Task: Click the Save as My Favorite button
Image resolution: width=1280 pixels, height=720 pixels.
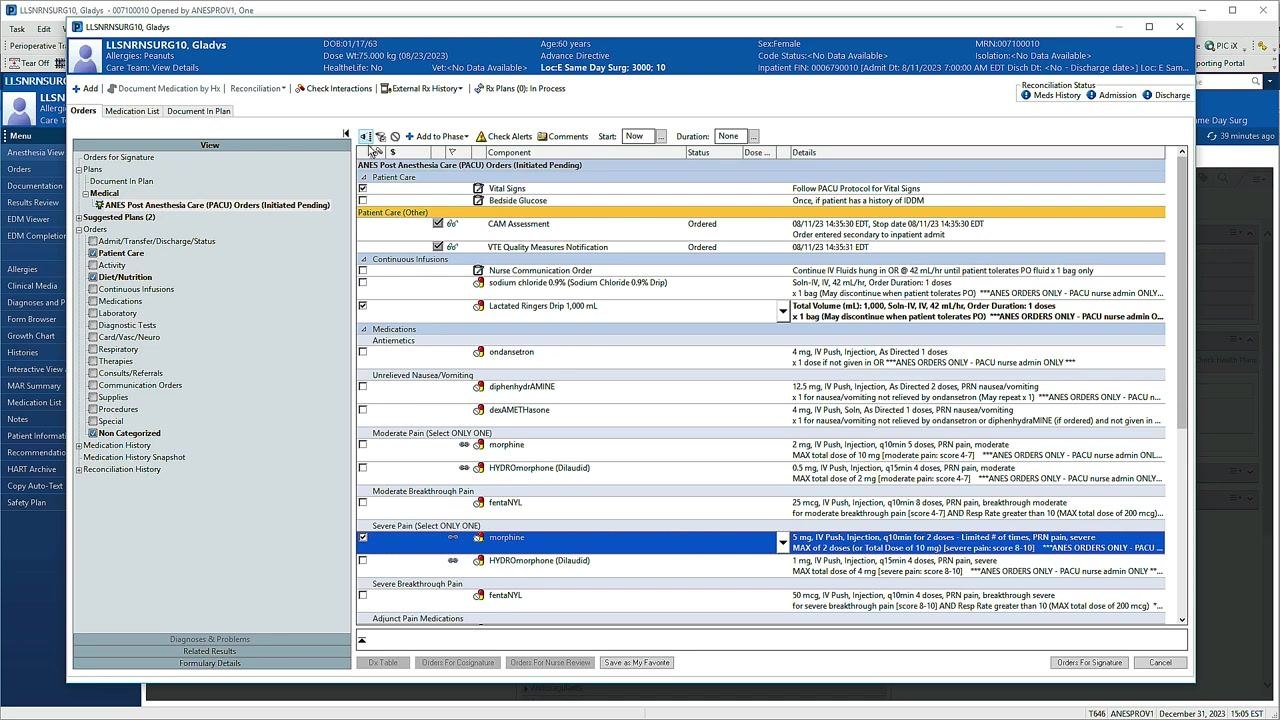Action: [637, 663]
